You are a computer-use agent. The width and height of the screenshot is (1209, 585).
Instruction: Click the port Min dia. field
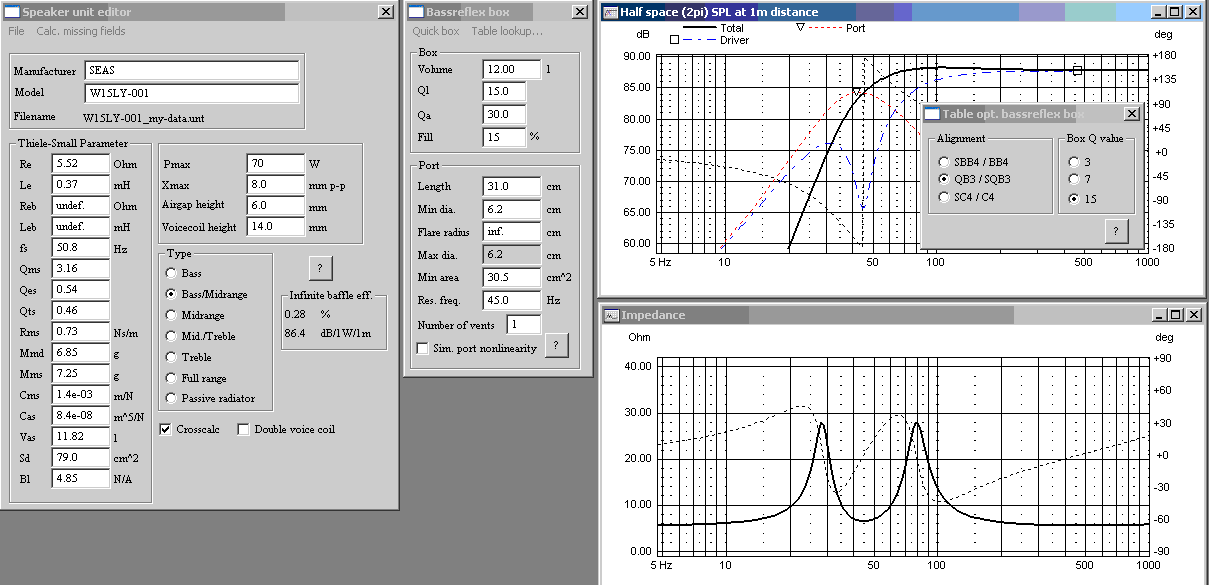pyautogui.click(x=511, y=209)
